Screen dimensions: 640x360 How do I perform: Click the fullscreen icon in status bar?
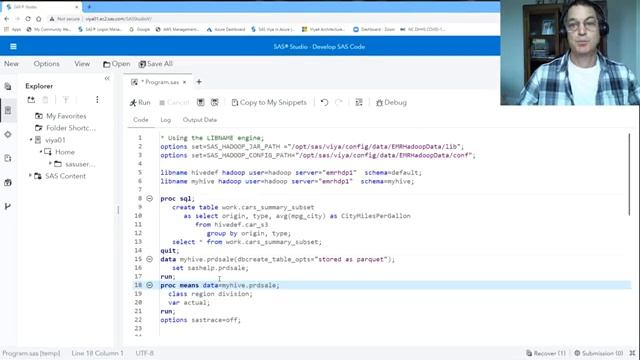coord(632,353)
